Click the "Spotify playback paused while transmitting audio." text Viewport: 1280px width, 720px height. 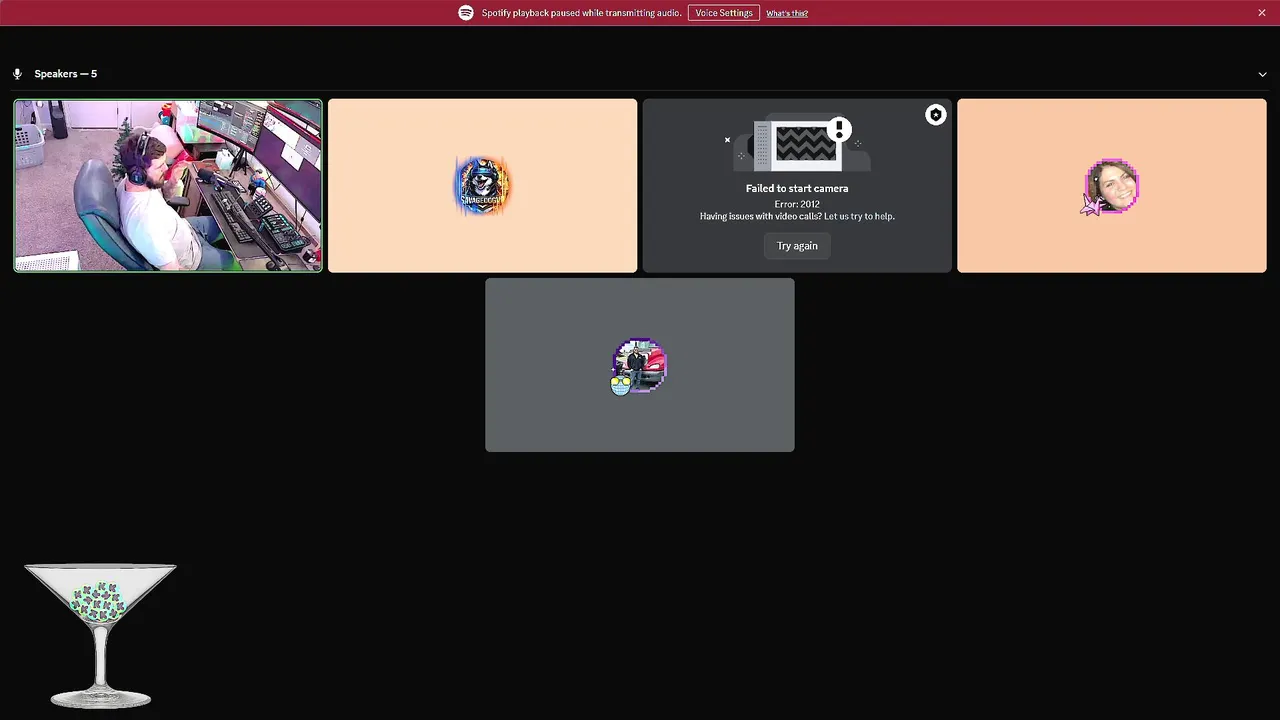(582, 13)
